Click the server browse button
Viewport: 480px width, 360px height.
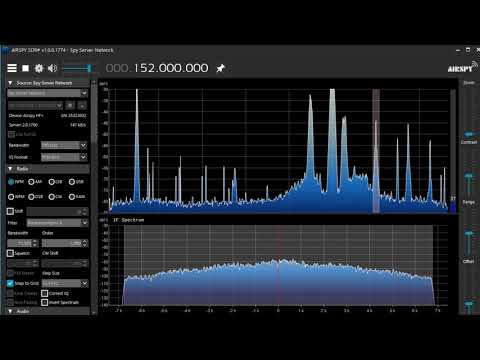coord(82,106)
